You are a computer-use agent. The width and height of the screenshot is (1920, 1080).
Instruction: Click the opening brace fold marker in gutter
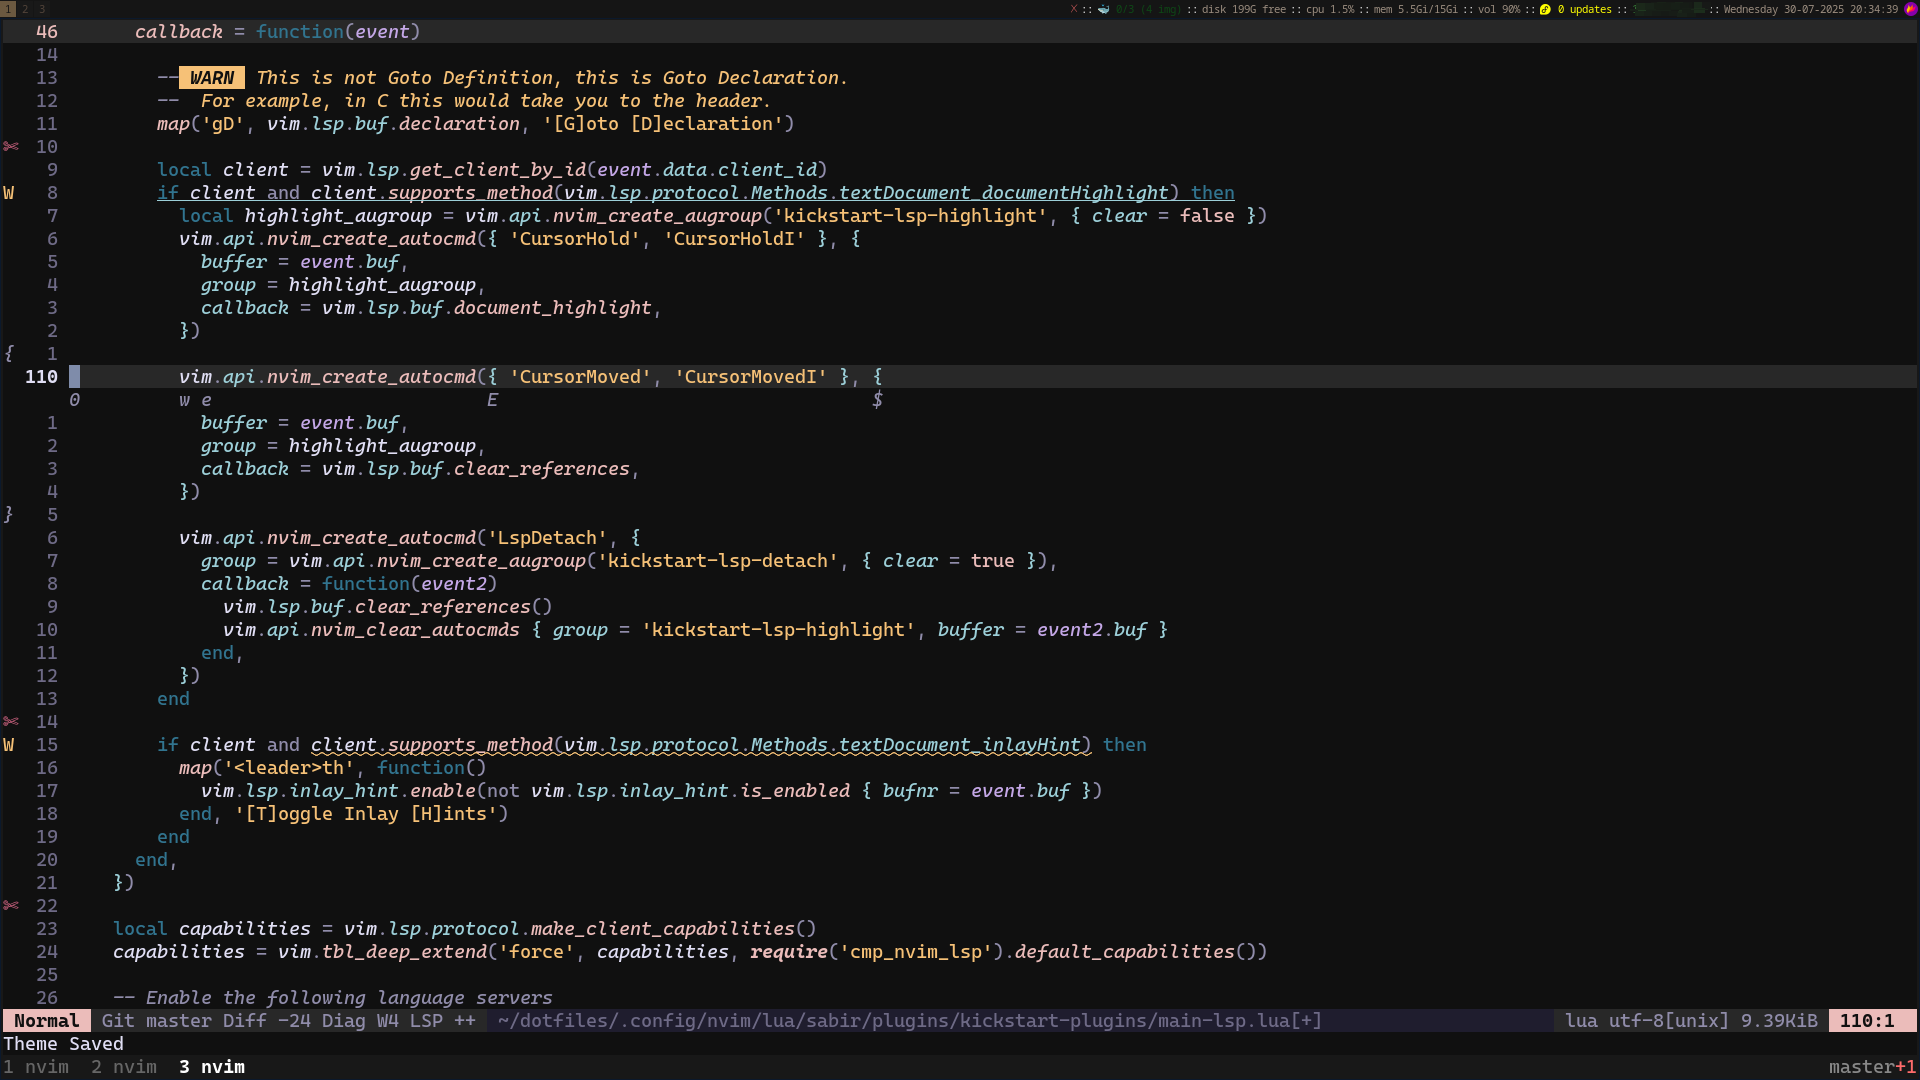[9, 354]
